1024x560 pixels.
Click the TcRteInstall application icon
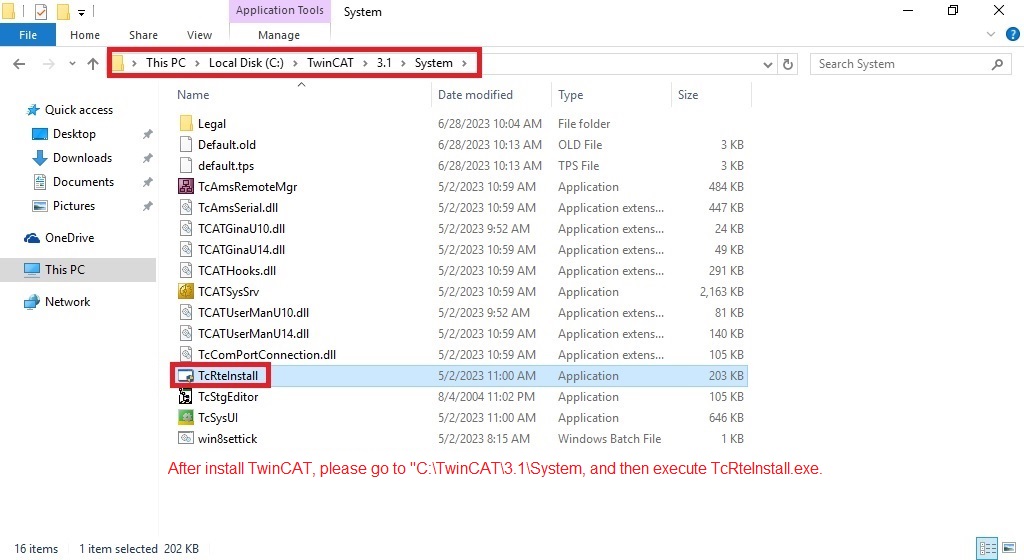(186, 376)
